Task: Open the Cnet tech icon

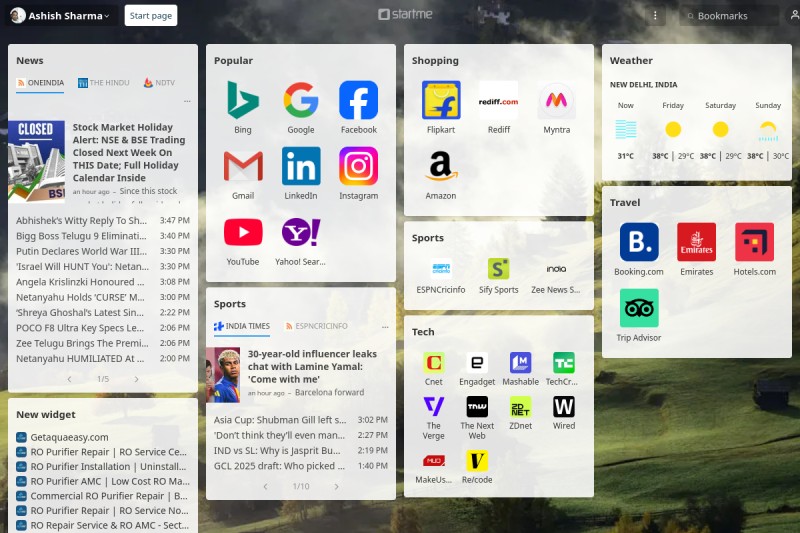Action: [x=434, y=363]
